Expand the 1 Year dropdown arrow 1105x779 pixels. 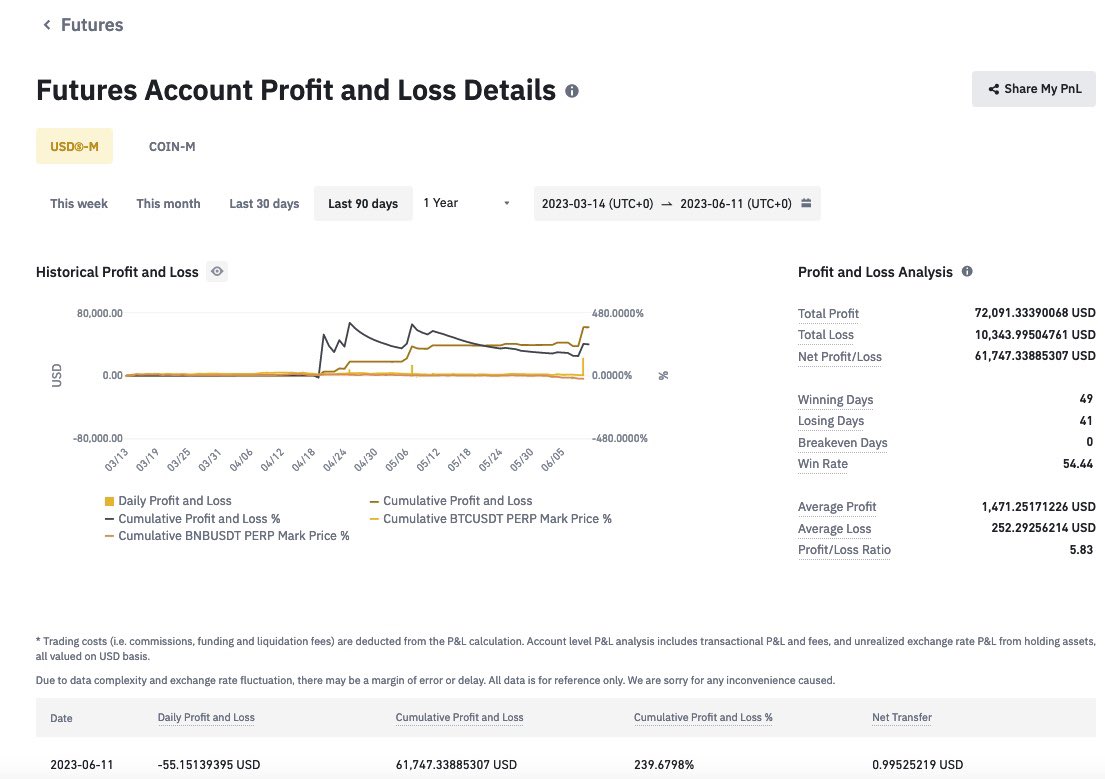tap(507, 203)
